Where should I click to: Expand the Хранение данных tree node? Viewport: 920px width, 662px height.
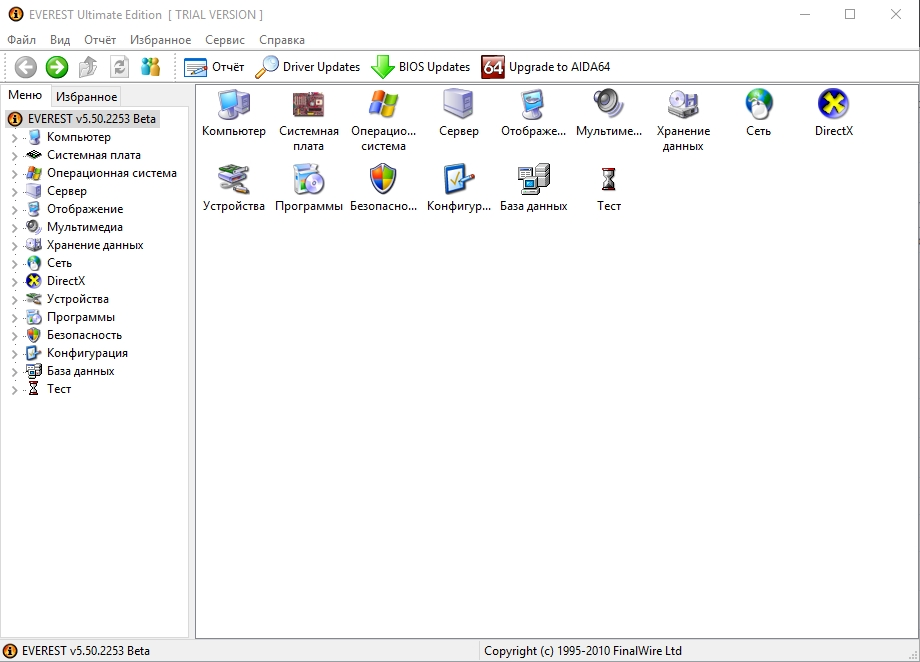15,245
